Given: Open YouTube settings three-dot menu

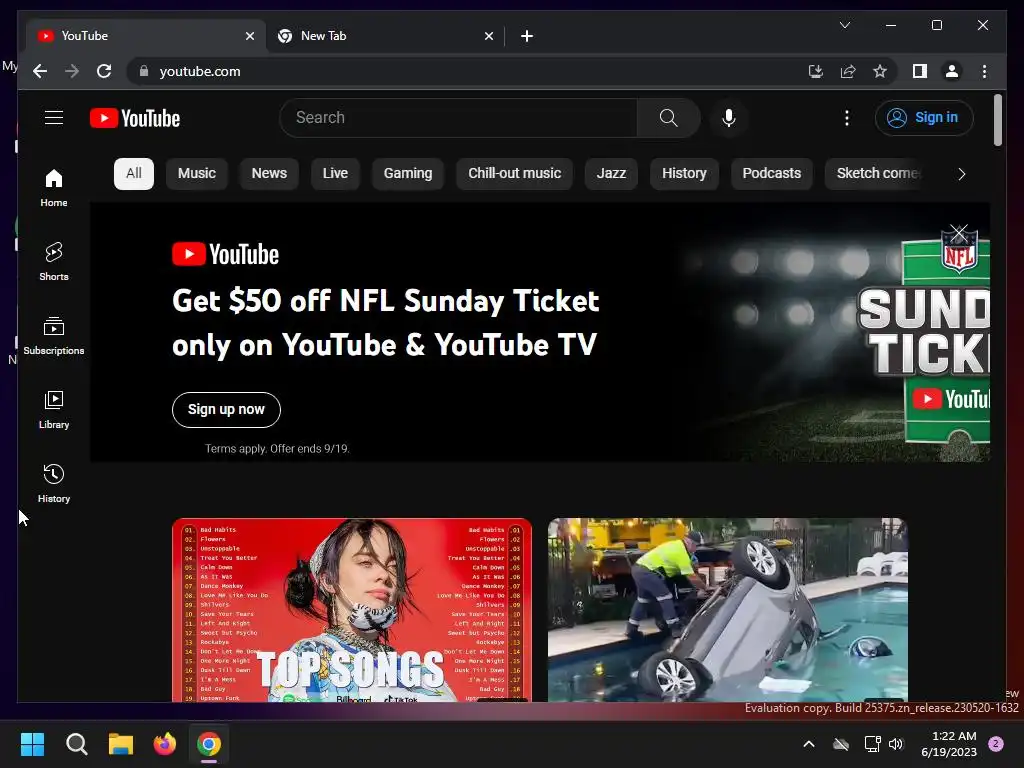Looking at the screenshot, I should click(846, 118).
